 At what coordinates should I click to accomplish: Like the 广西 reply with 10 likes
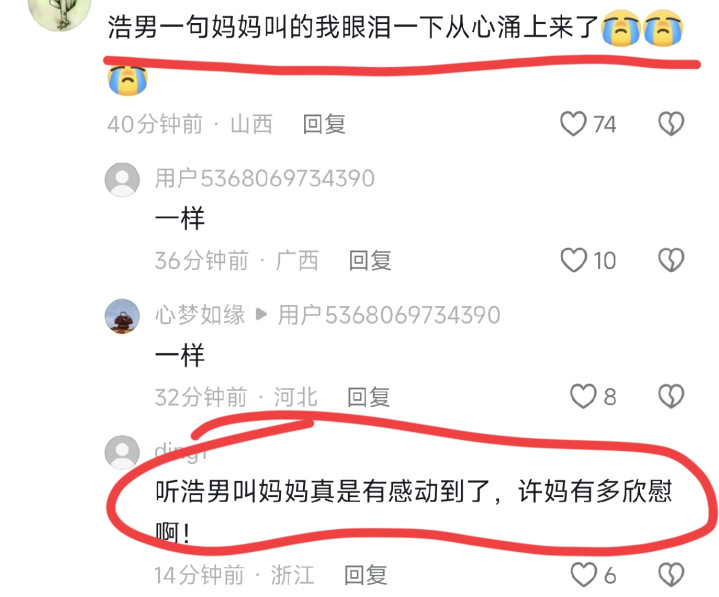click(x=574, y=260)
